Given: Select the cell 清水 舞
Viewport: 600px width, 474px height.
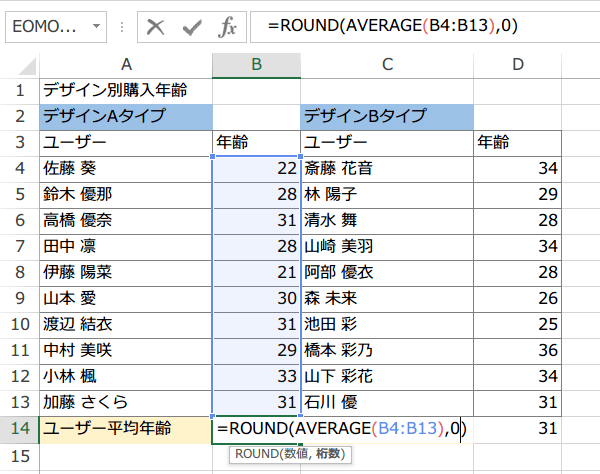Looking at the screenshot, I should 387,221.
